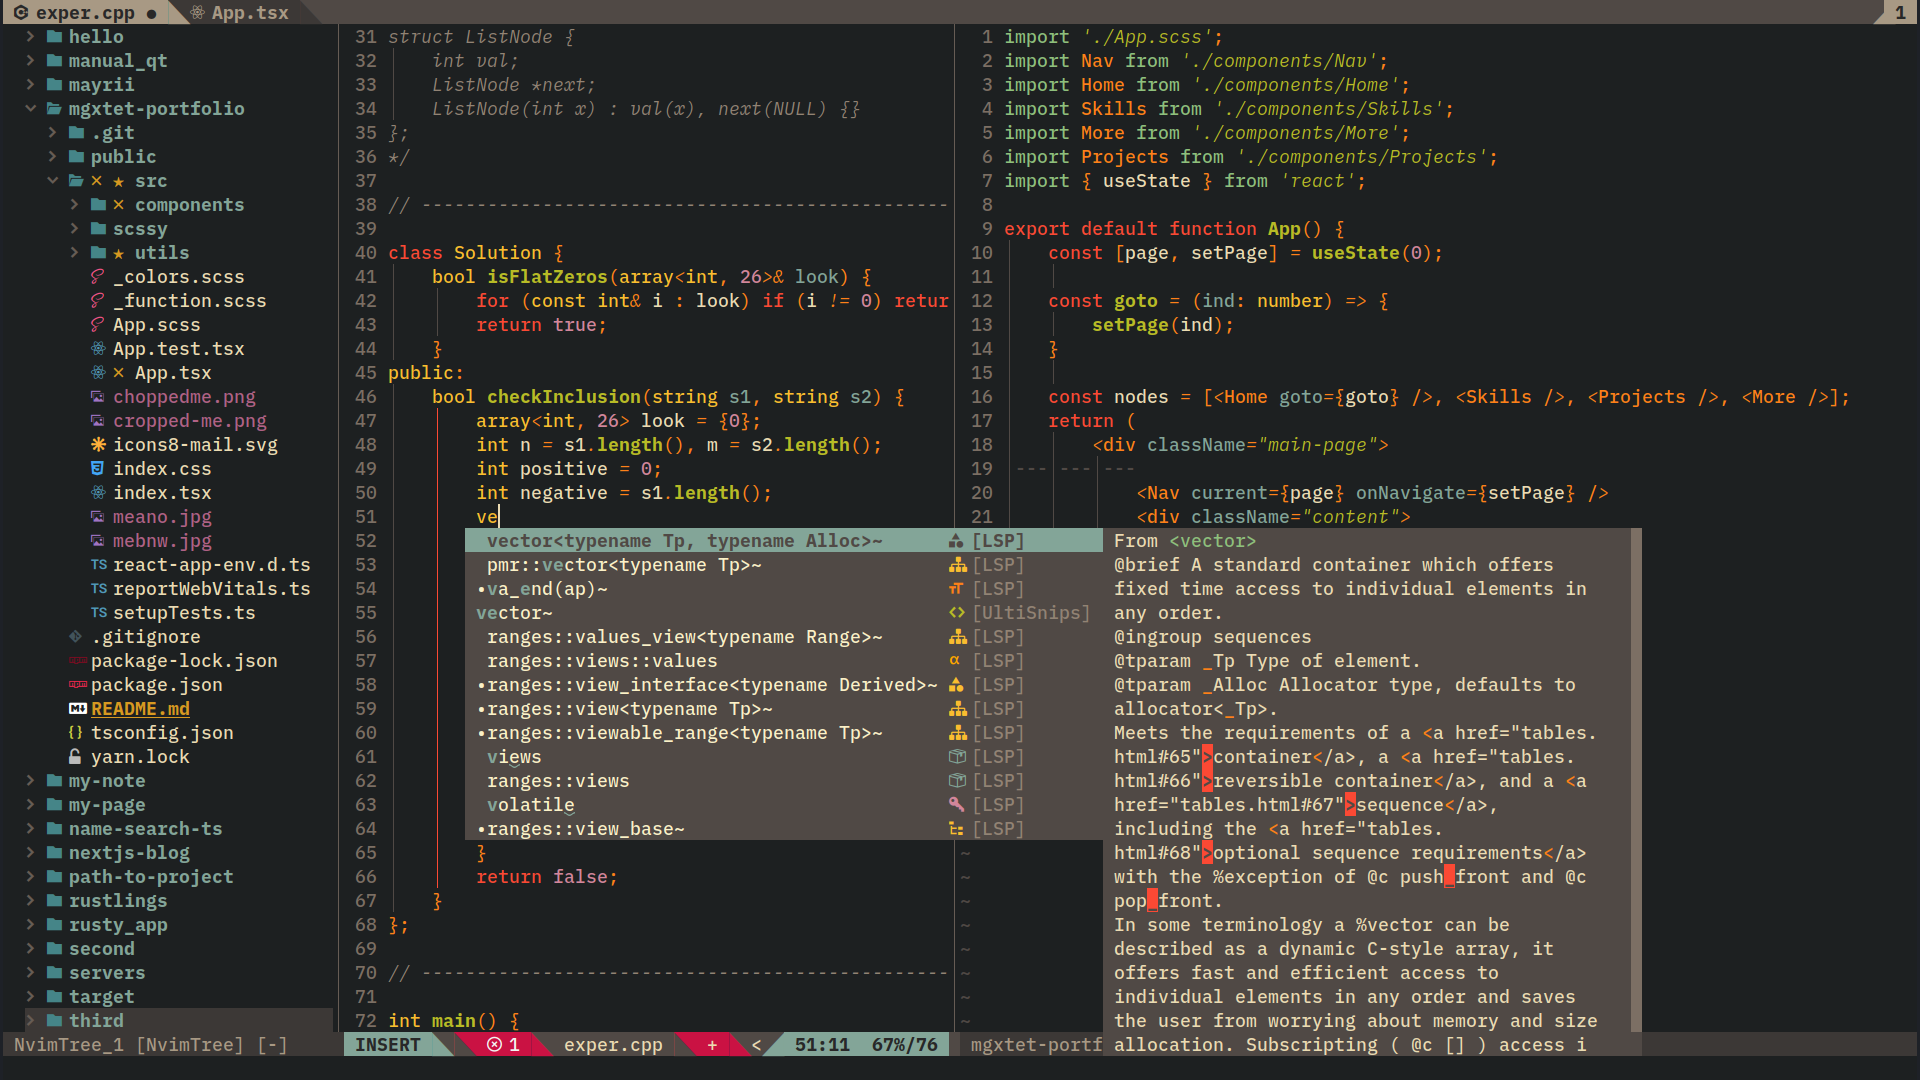The image size is (1920, 1080).
Task: Select the my-note folder
Action: pyautogui.click(x=107, y=780)
